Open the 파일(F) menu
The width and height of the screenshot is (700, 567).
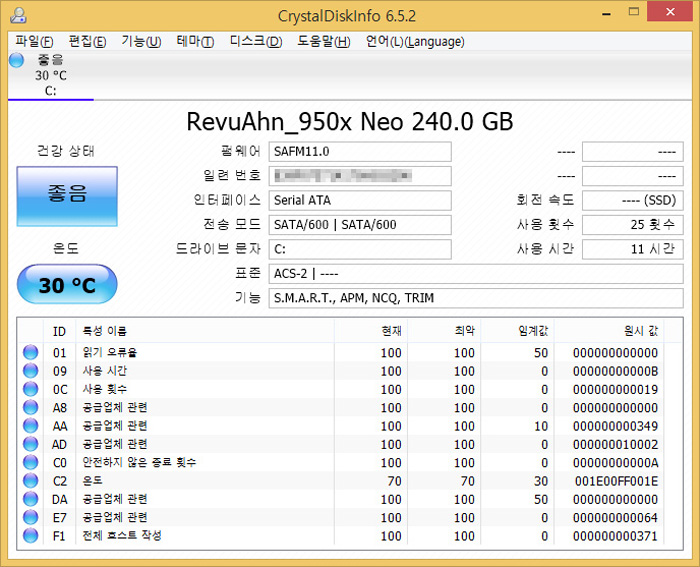pyautogui.click(x=34, y=41)
